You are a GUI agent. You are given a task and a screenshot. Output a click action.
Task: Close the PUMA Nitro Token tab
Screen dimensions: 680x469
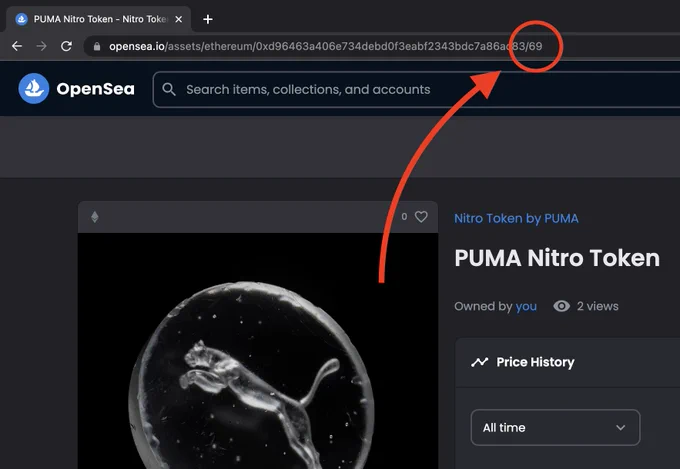(x=179, y=20)
